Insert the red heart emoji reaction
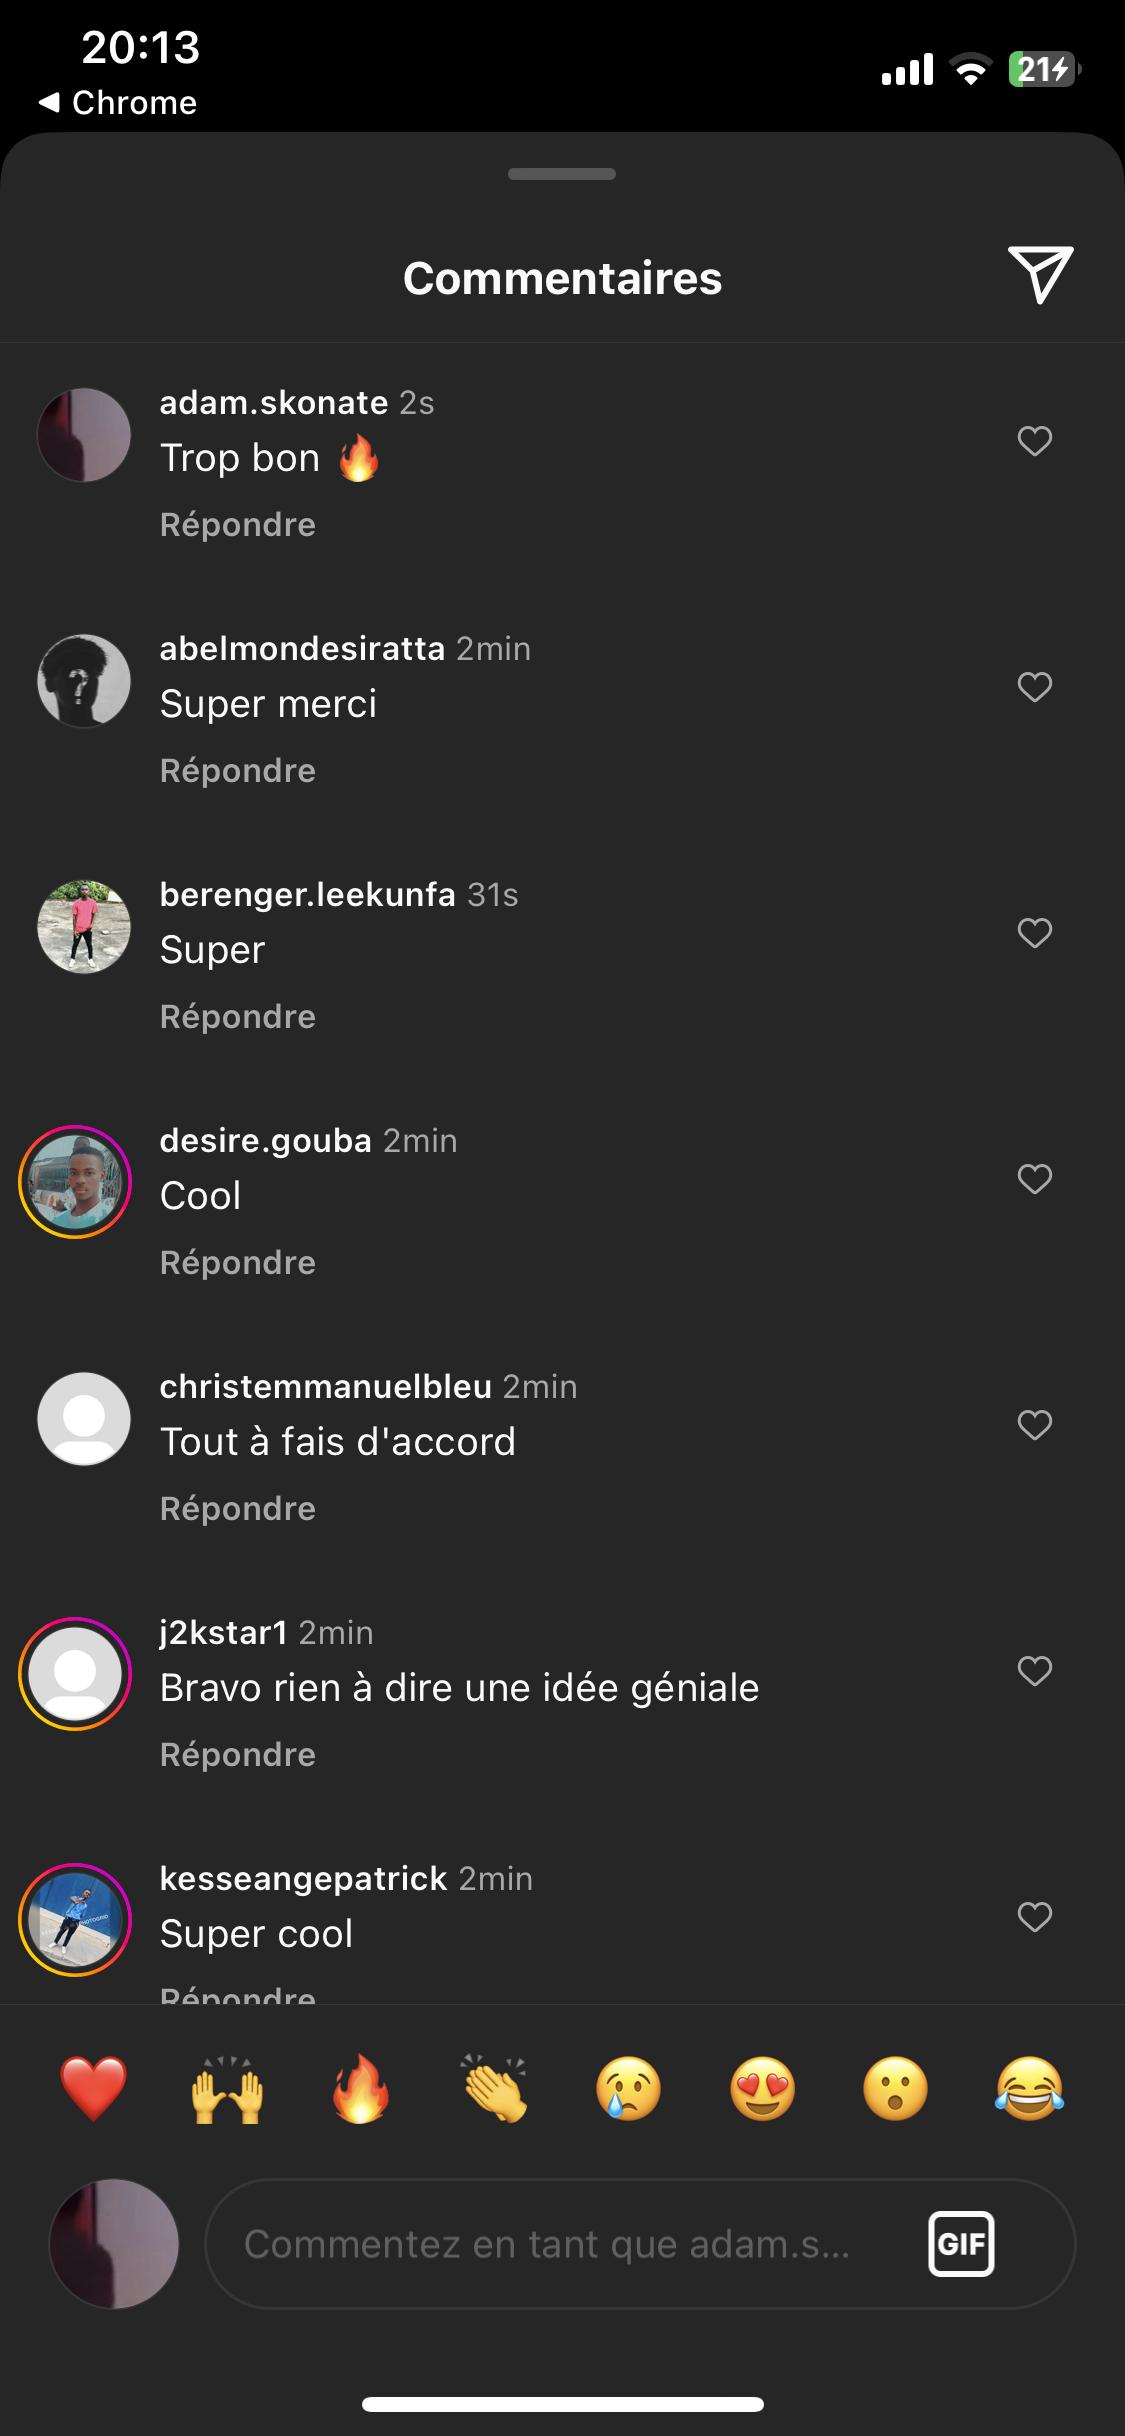This screenshot has height=2436, width=1125. pyautogui.click(x=94, y=2089)
